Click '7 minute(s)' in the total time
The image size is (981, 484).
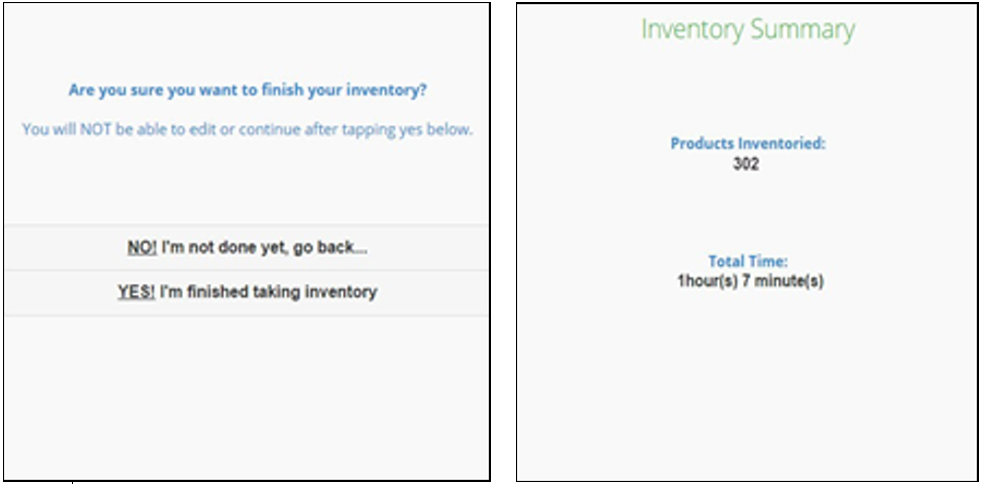783,281
